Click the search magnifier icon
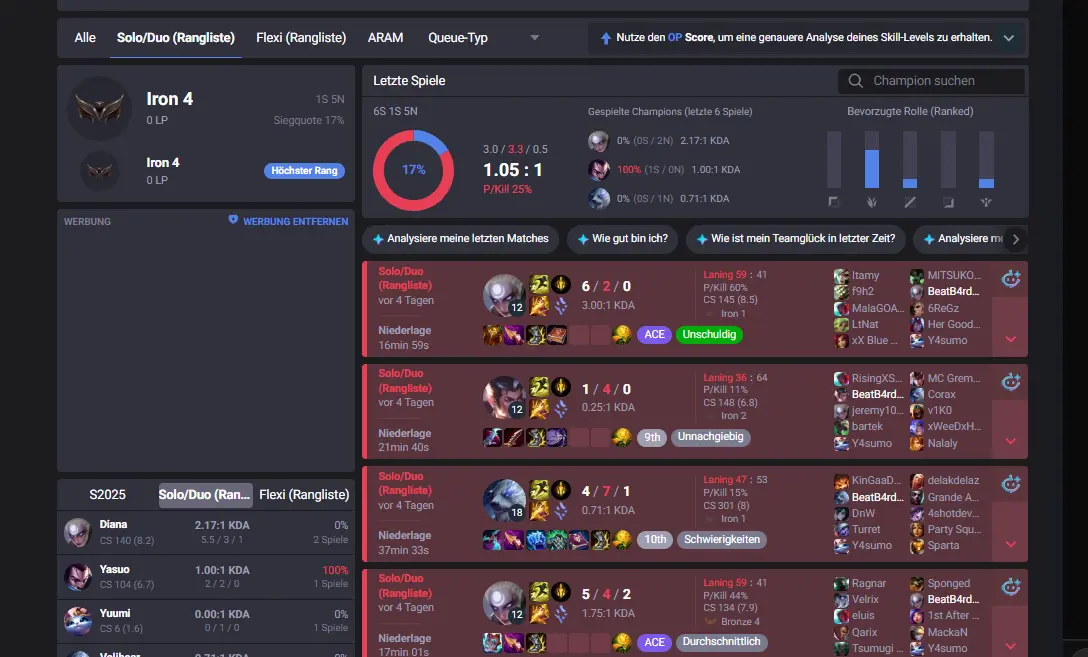 click(856, 81)
